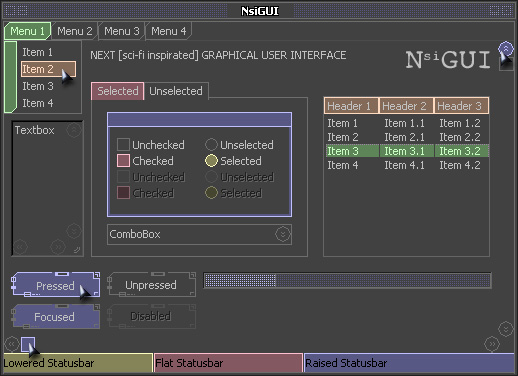Click the textbox scroll-right hexagon icon
Image resolution: width=518 pixels, height=376 pixels.
pos(58,247)
